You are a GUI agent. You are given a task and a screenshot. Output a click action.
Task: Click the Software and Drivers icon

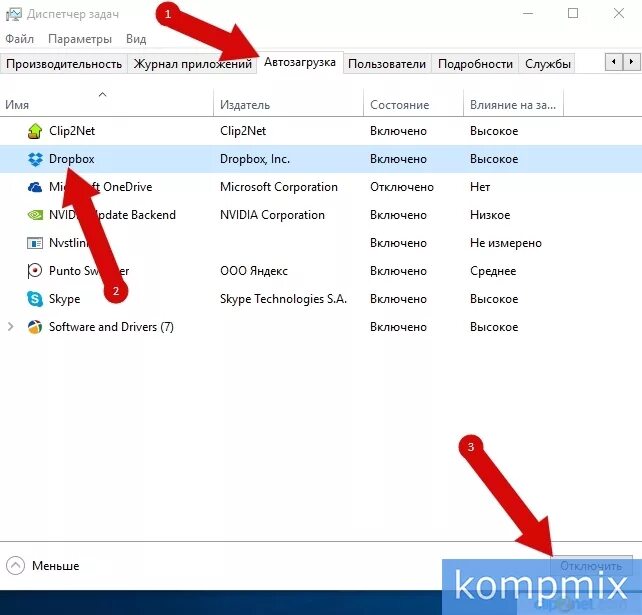(35, 327)
